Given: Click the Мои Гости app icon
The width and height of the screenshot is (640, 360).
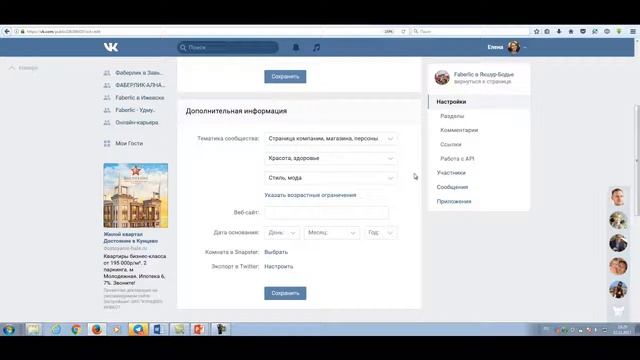Looking at the screenshot, I should click(107, 143).
